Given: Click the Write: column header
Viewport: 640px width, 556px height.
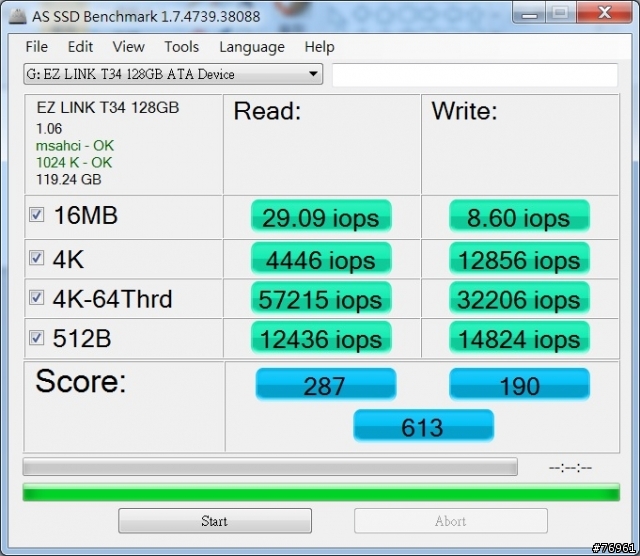Looking at the screenshot, I should [464, 111].
